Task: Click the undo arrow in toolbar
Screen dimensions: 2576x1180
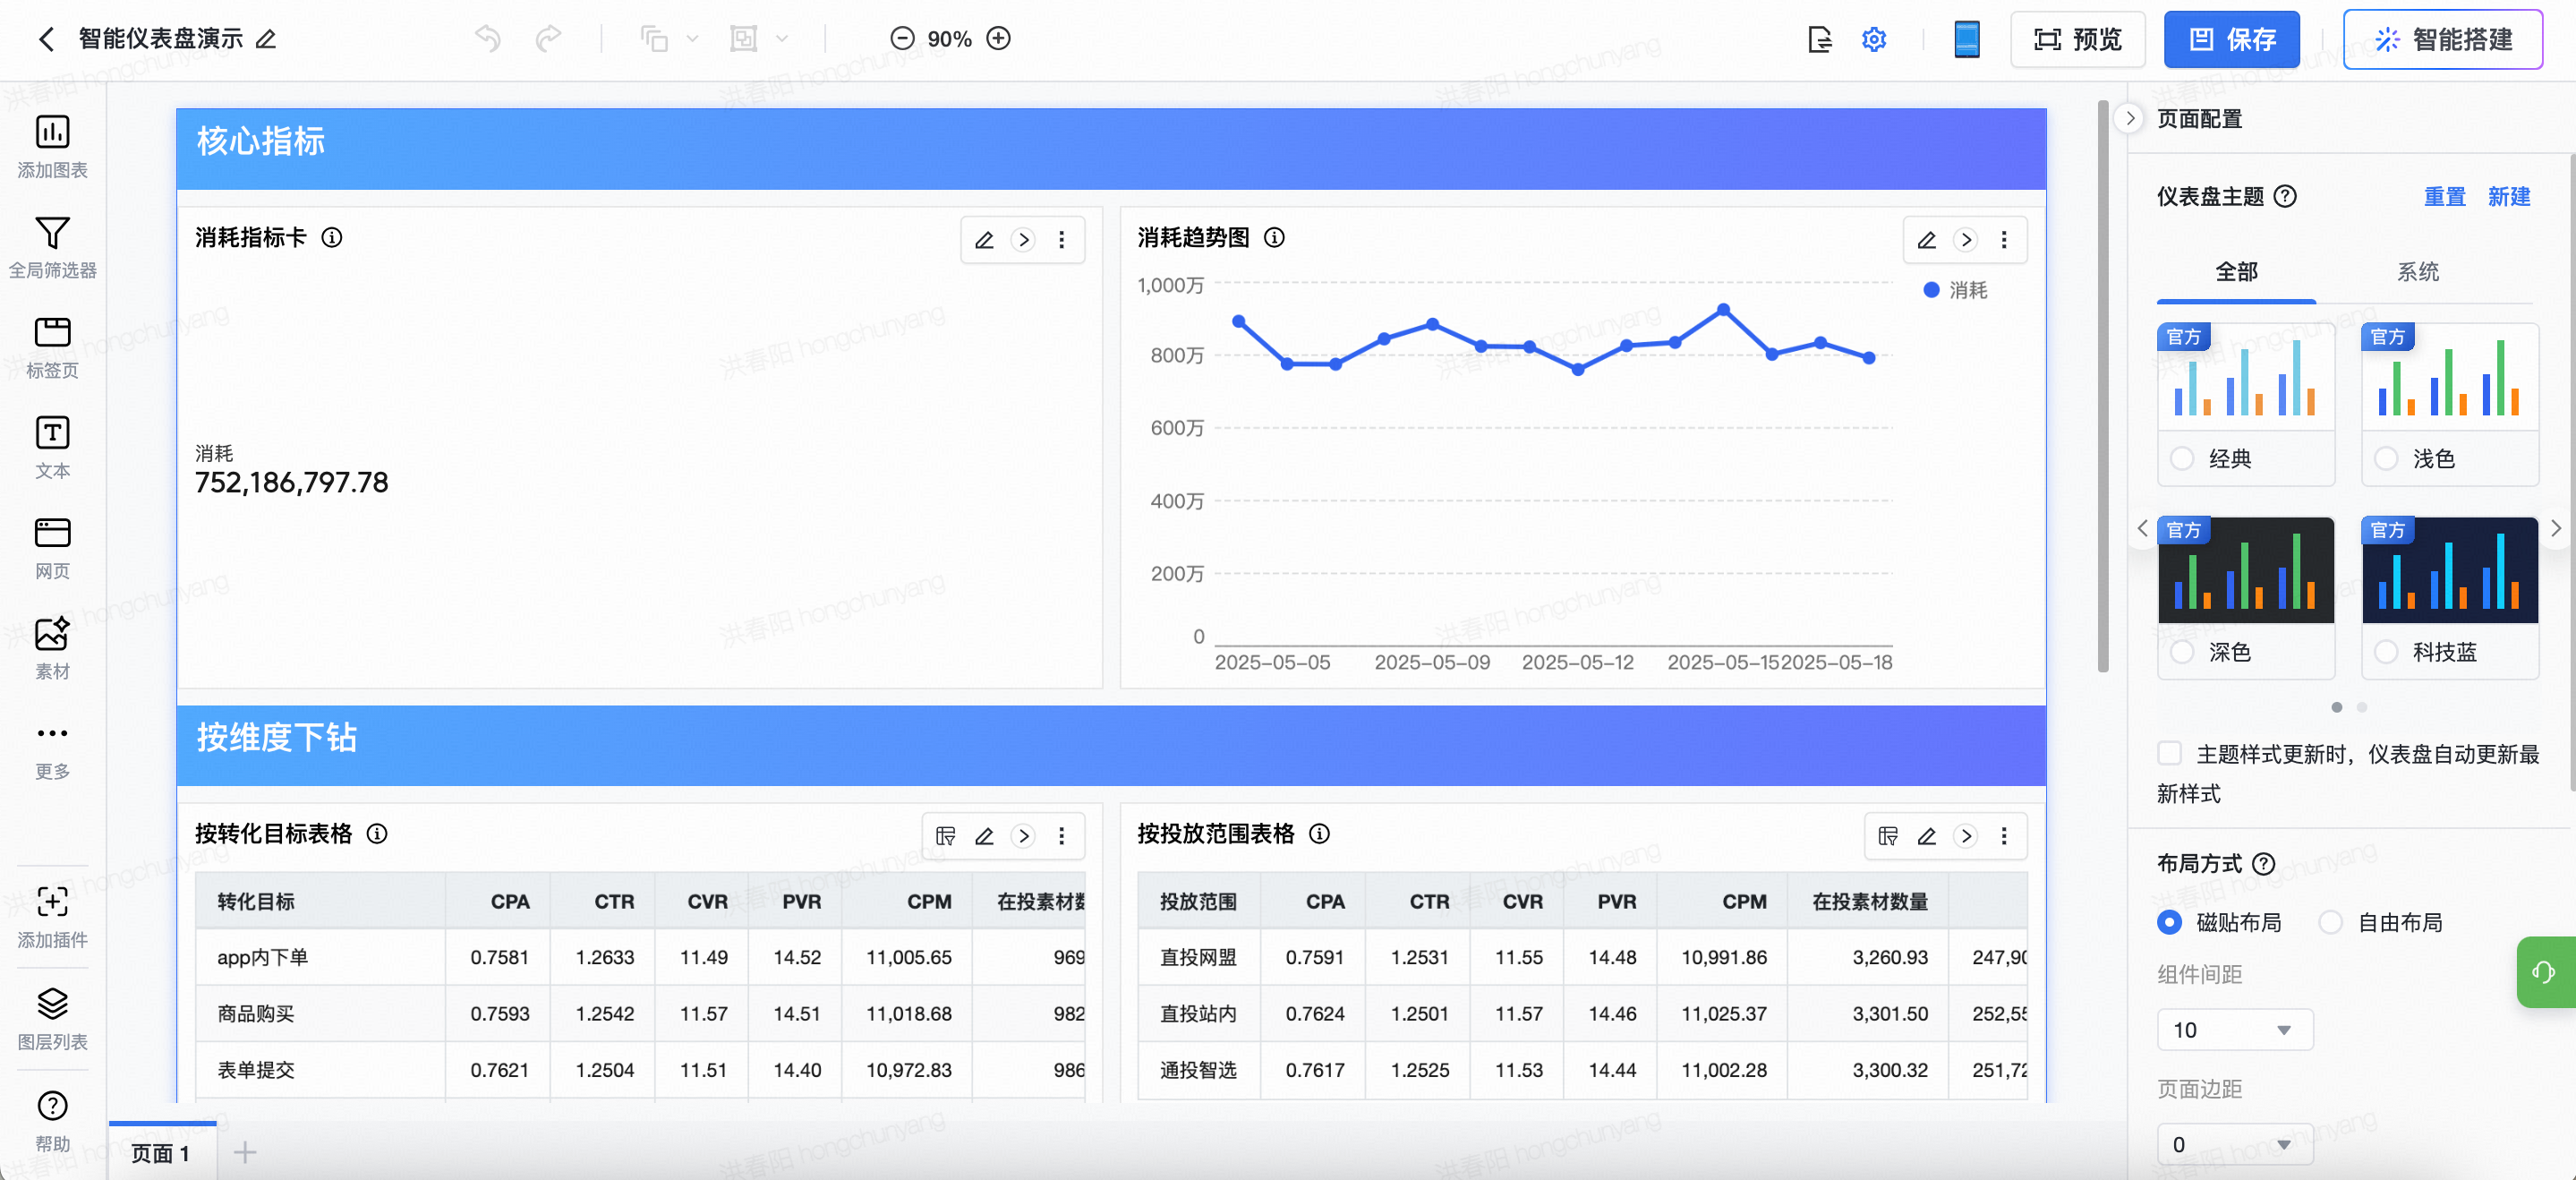Action: pyautogui.click(x=488, y=39)
